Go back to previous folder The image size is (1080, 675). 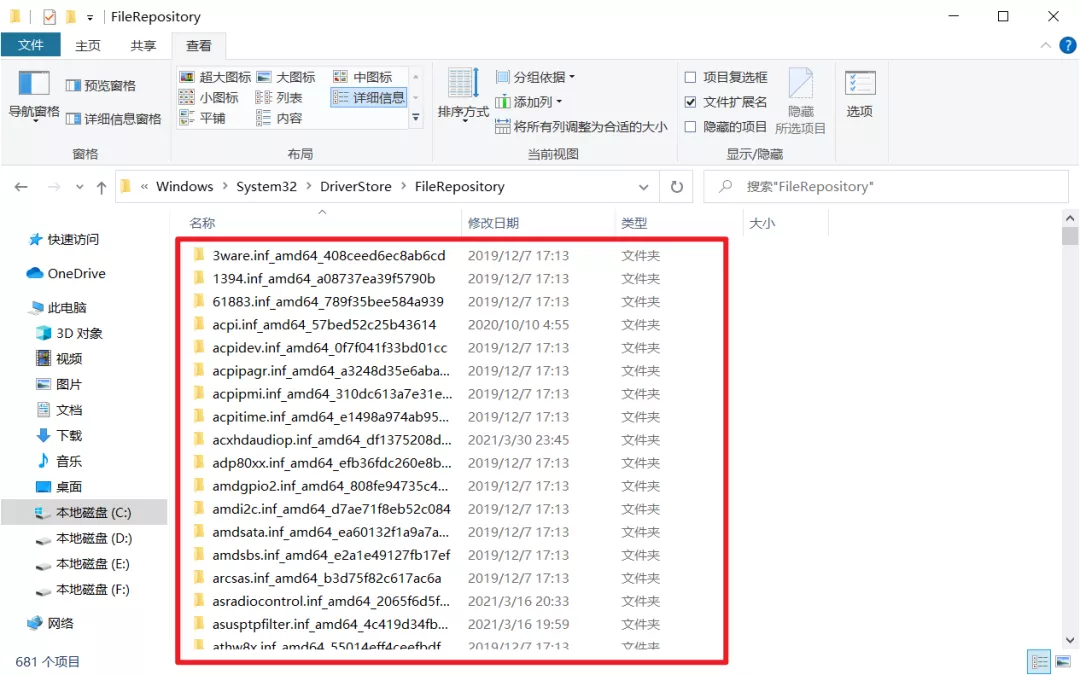[21, 187]
